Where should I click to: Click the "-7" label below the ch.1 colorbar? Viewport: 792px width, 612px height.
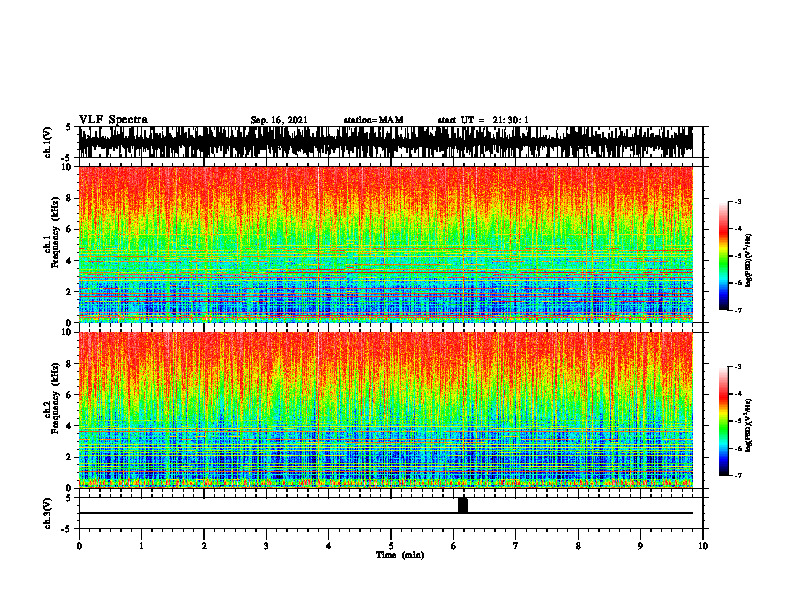[x=737, y=310]
